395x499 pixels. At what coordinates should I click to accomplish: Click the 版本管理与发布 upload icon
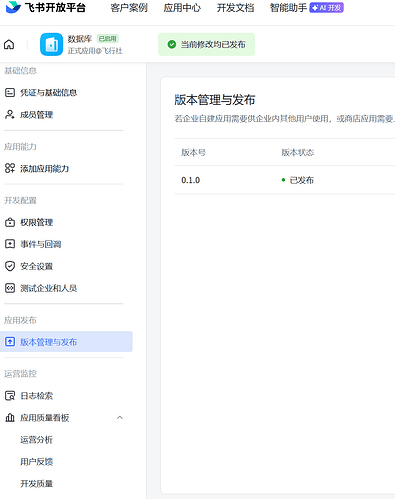tap(10, 342)
